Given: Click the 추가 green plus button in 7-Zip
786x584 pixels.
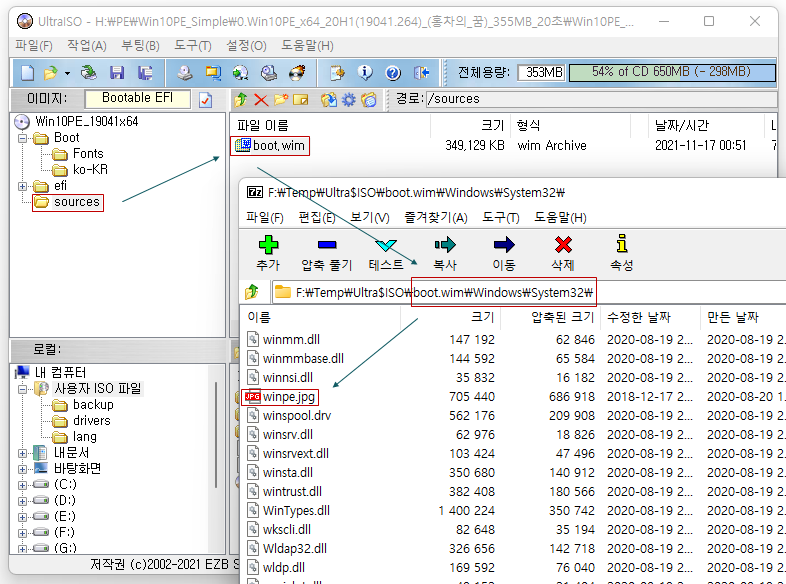Looking at the screenshot, I should 268,253.
